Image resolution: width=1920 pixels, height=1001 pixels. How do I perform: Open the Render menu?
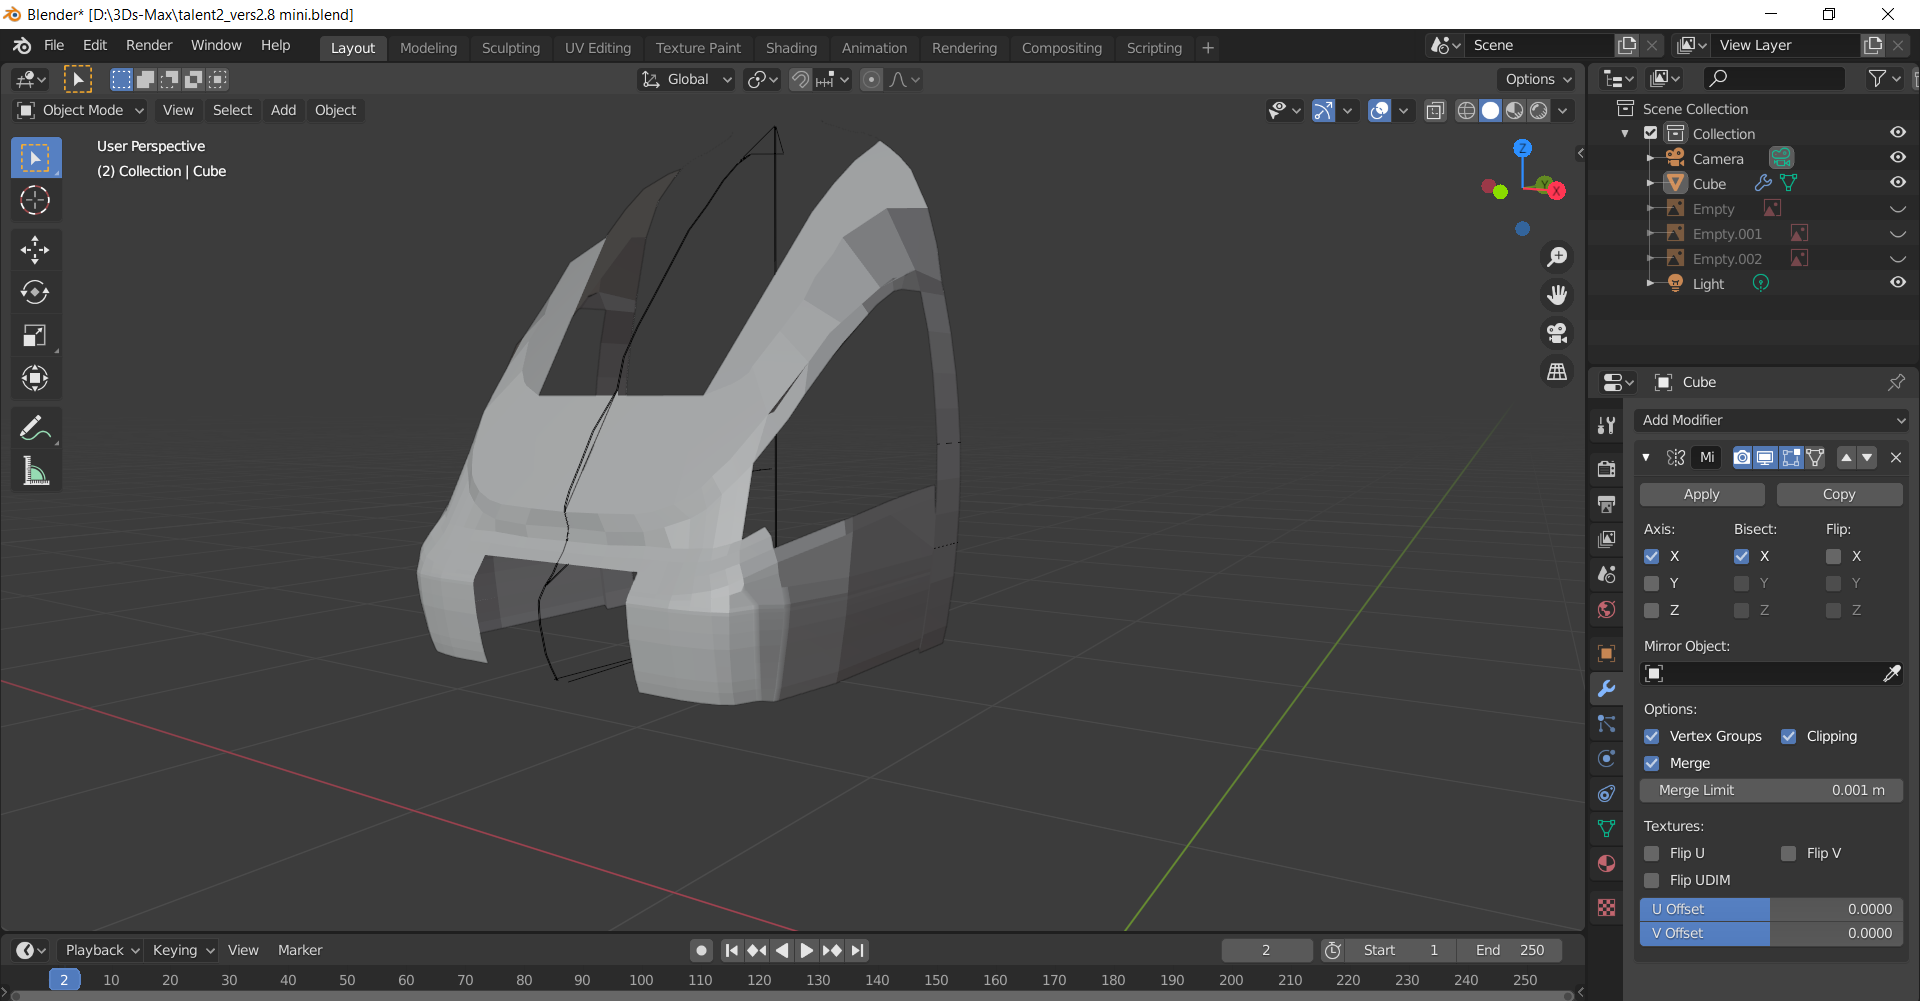point(149,45)
